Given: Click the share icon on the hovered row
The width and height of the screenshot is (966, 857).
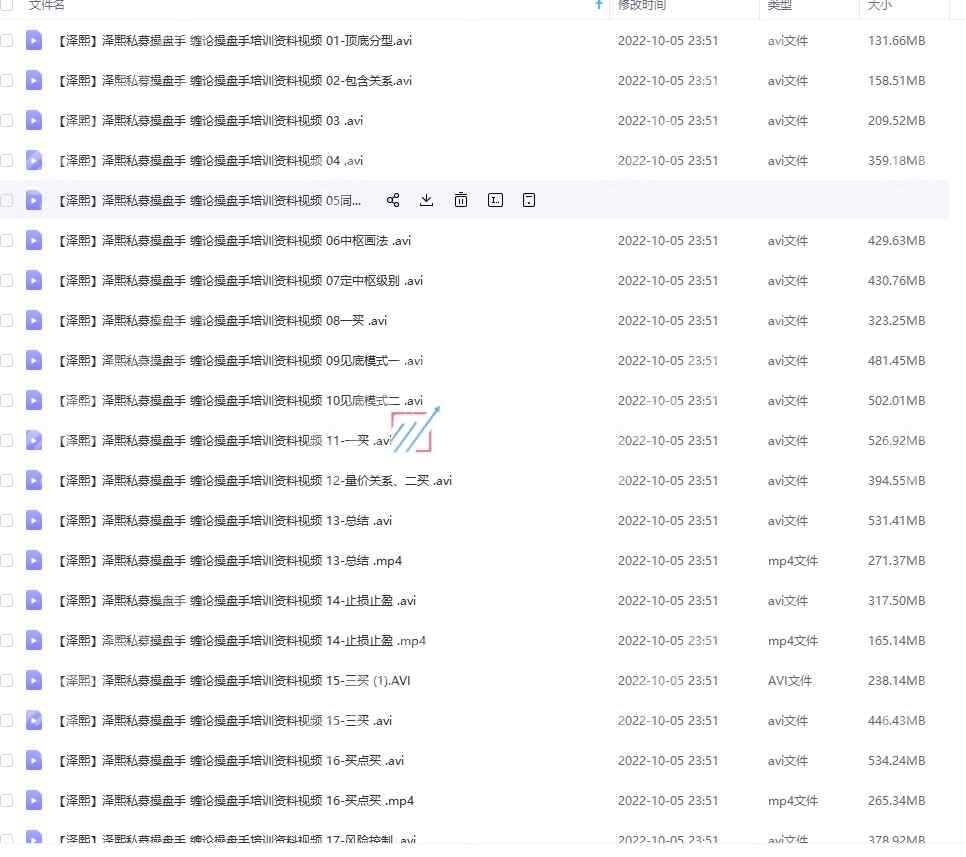Looking at the screenshot, I should point(393,200).
